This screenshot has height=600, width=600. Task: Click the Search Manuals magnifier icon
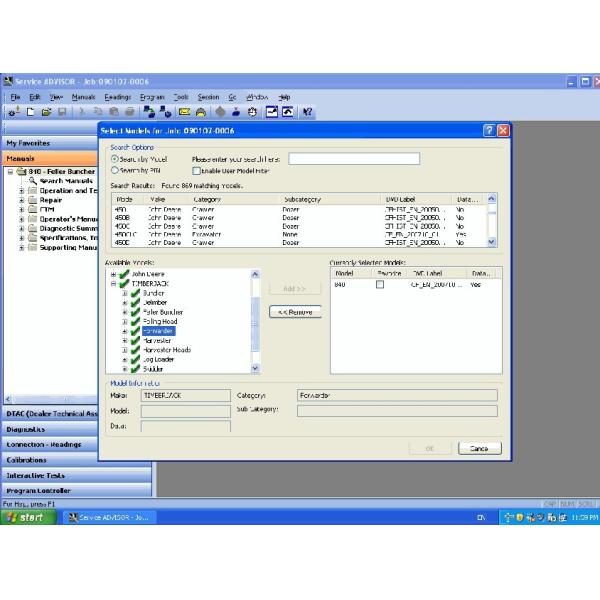(x=31, y=181)
